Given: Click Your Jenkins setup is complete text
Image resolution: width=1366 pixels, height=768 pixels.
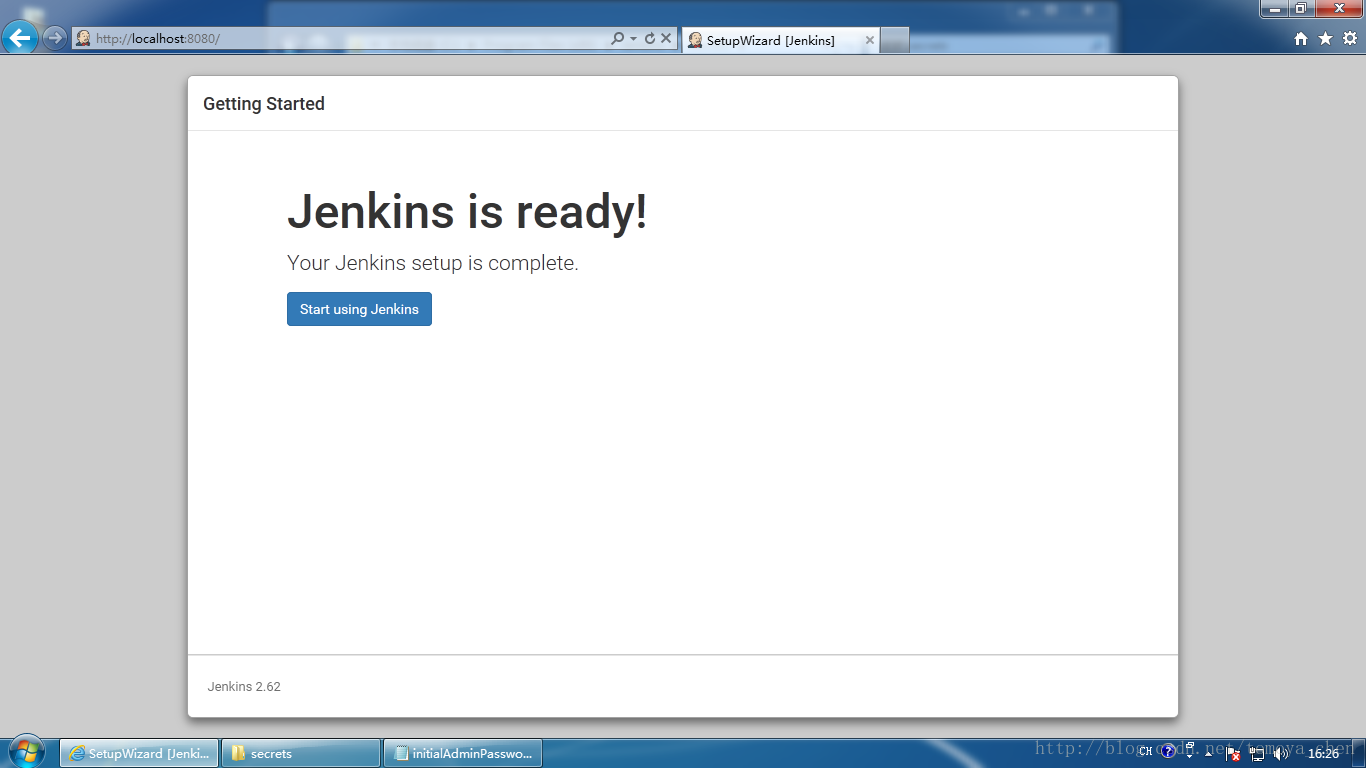Looking at the screenshot, I should [433, 263].
